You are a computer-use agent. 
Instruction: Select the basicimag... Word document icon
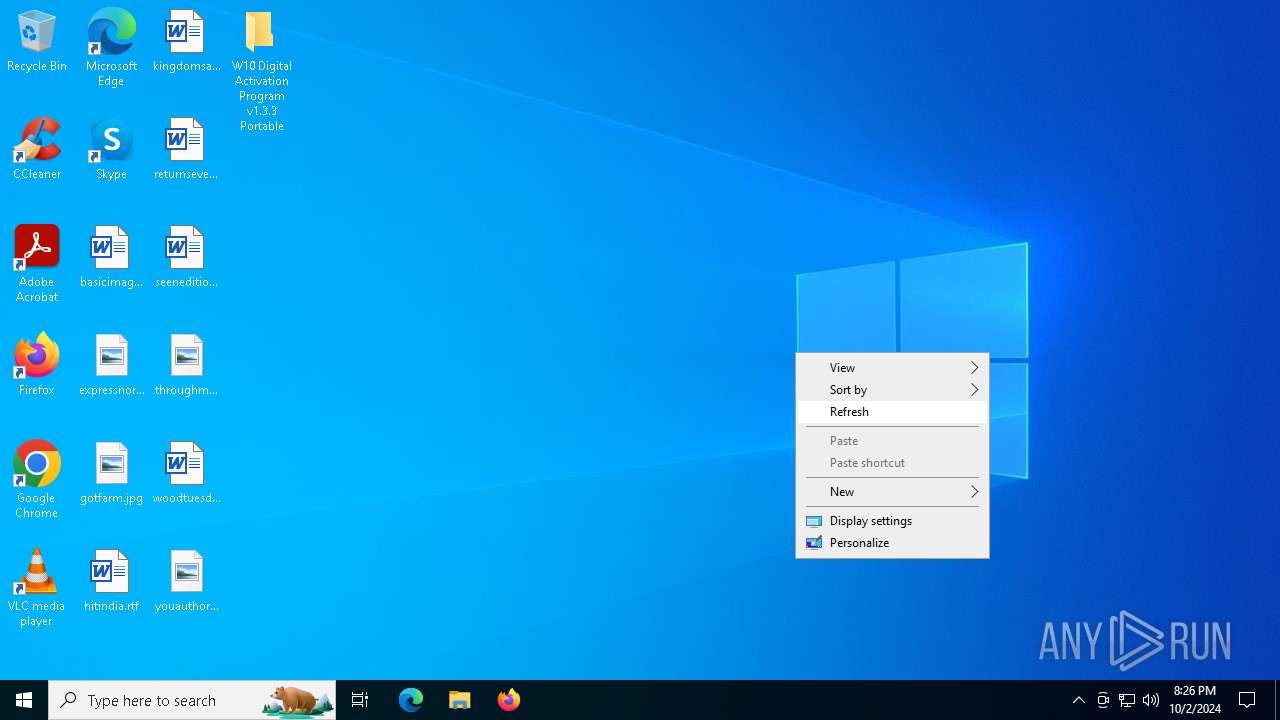pos(111,258)
